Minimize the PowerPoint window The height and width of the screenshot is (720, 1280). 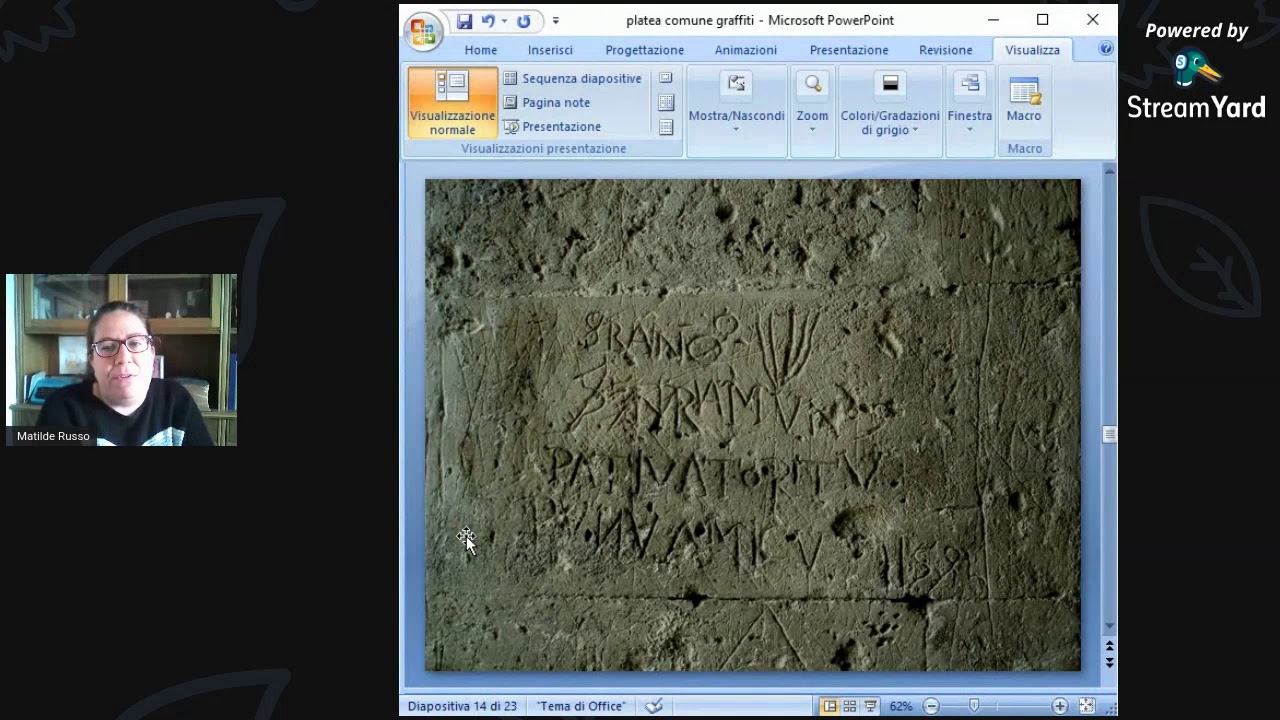993,20
